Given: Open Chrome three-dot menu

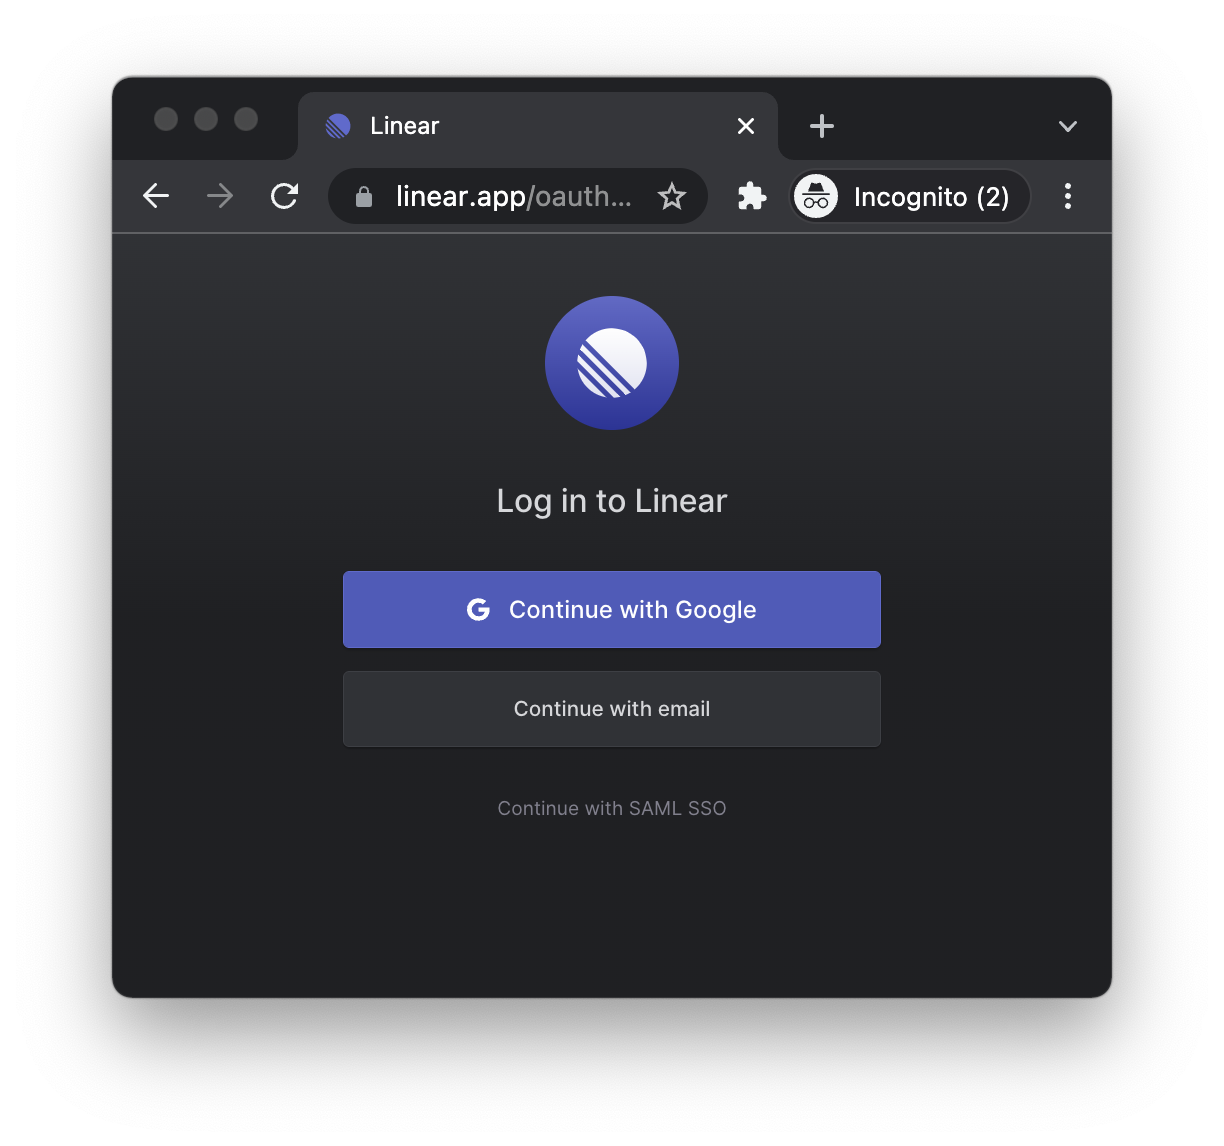Looking at the screenshot, I should point(1068,196).
